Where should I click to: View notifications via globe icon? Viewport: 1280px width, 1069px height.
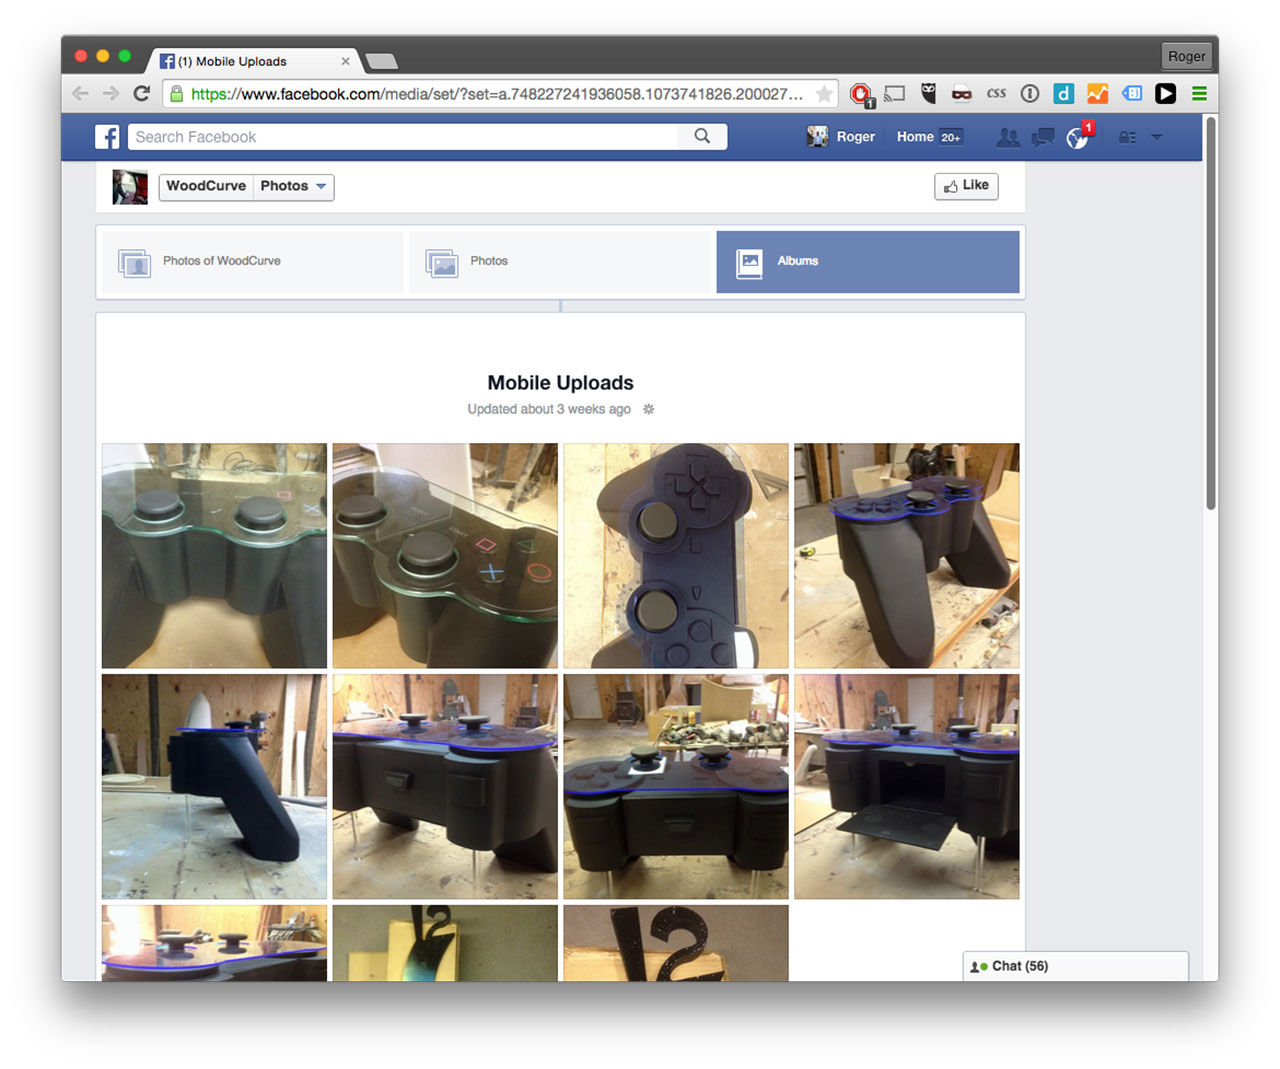pyautogui.click(x=1077, y=138)
